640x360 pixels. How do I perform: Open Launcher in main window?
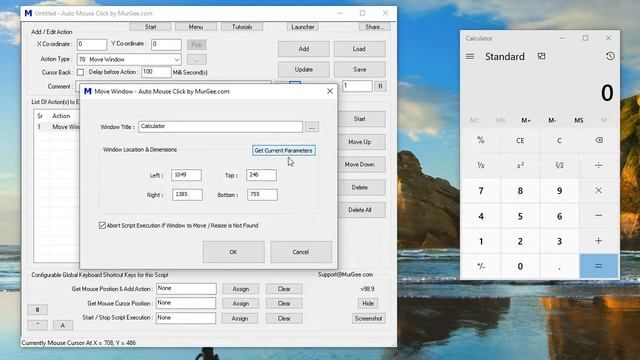coord(303,27)
